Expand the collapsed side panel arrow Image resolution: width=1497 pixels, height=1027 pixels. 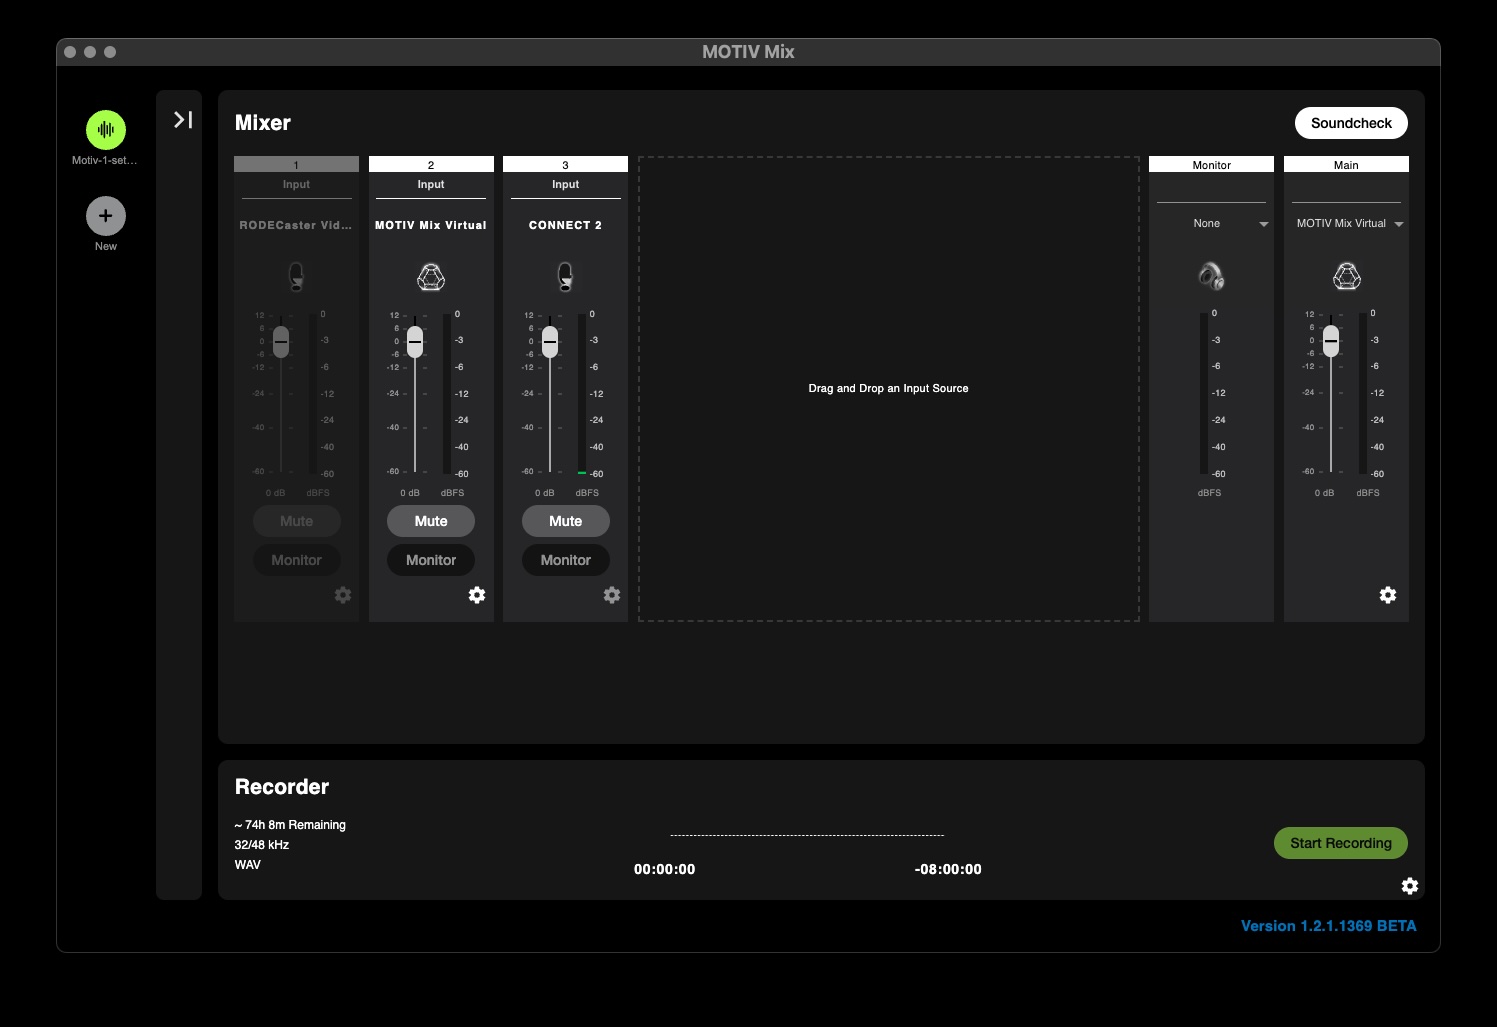coord(183,120)
